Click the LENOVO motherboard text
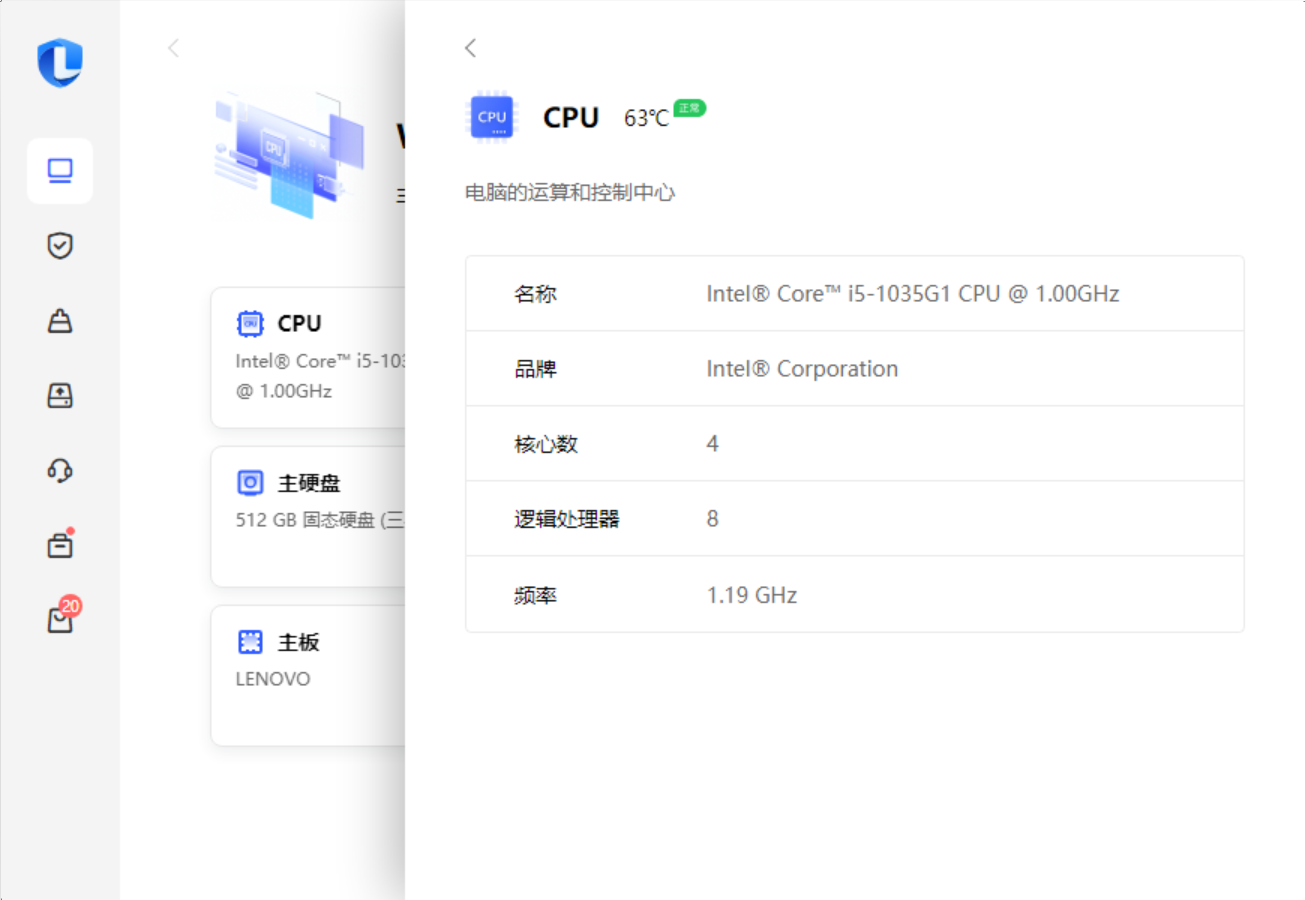 [x=273, y=679]
